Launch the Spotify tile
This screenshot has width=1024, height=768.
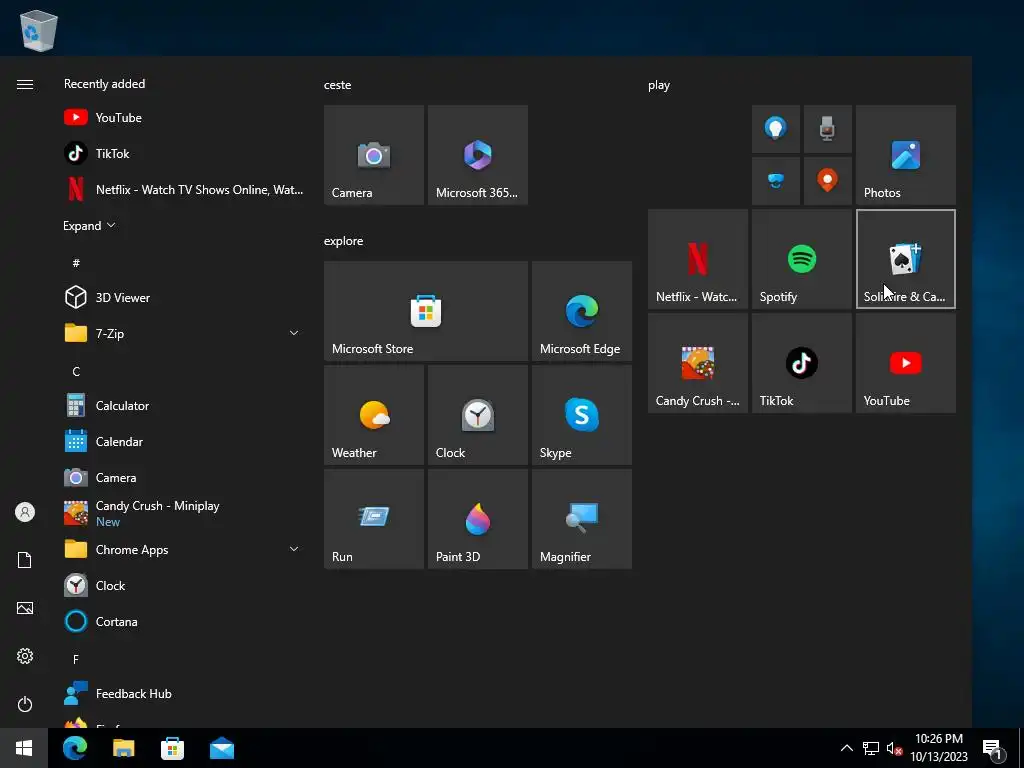(802, 259)
